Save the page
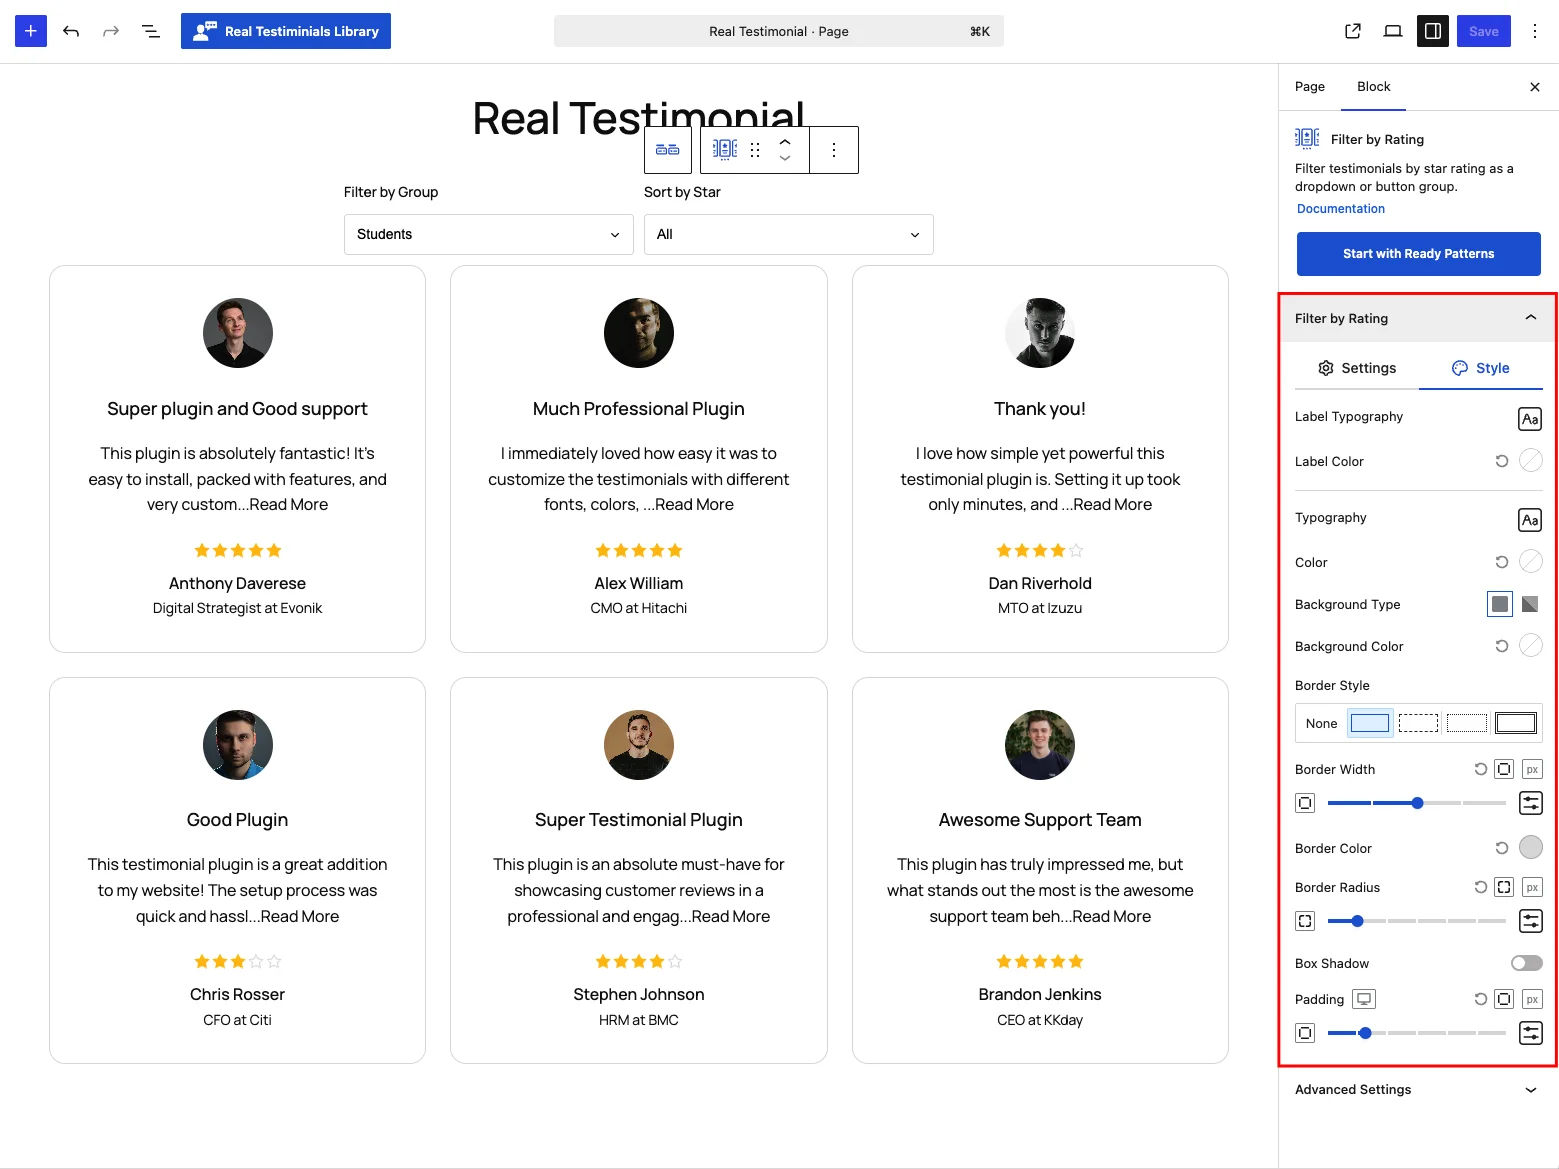Image resolution: width=1559 pixels, height=1169 pixels. click(1484, 31)
